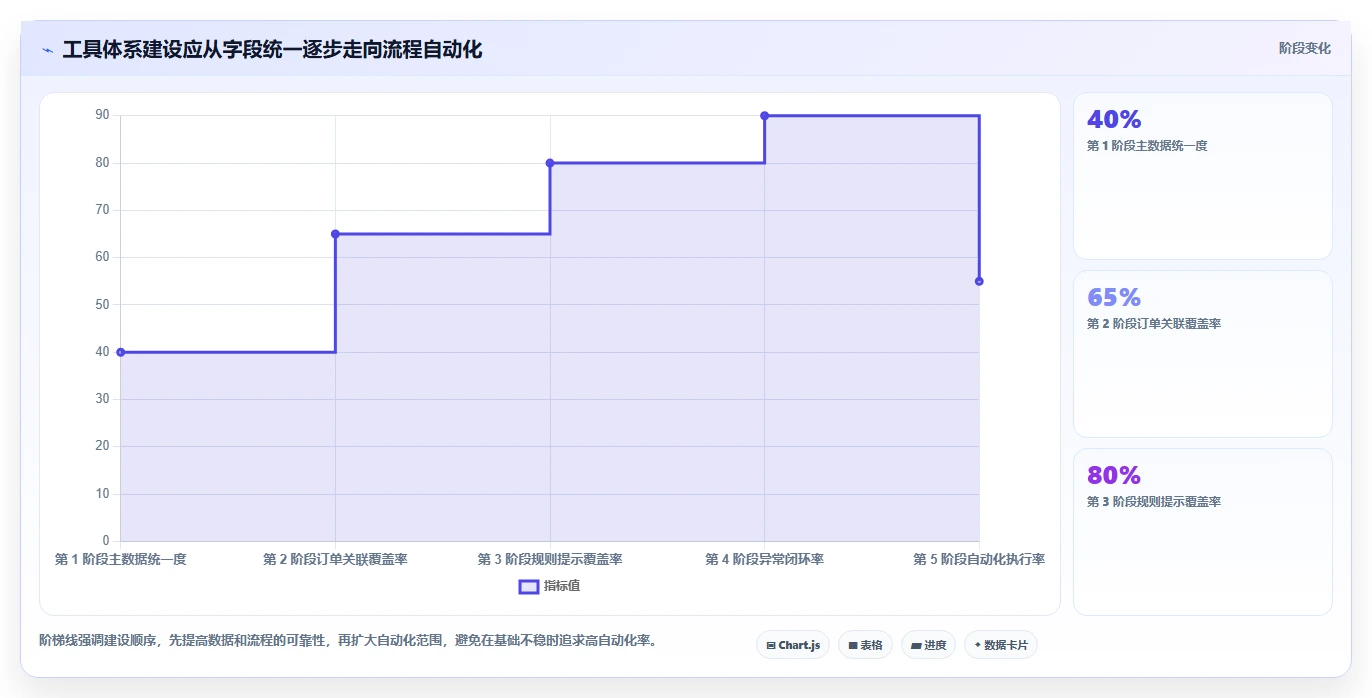This screenshot has width=1372, height=698.
Task: Click the 阶段变化 label in the header
Action: point(1304,48)
